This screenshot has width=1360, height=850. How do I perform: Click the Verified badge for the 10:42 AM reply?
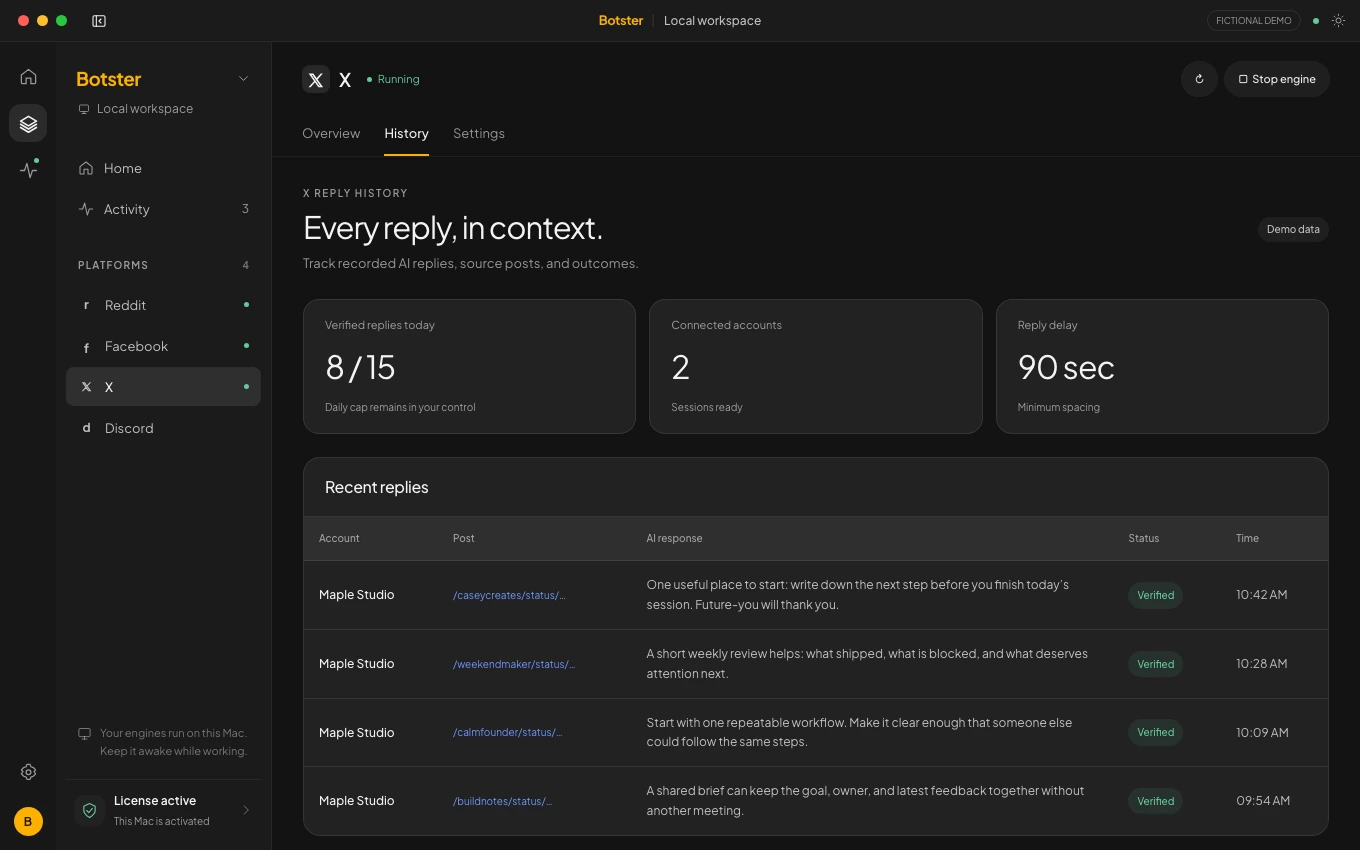pyautogui.click(x=1155, y=595)
